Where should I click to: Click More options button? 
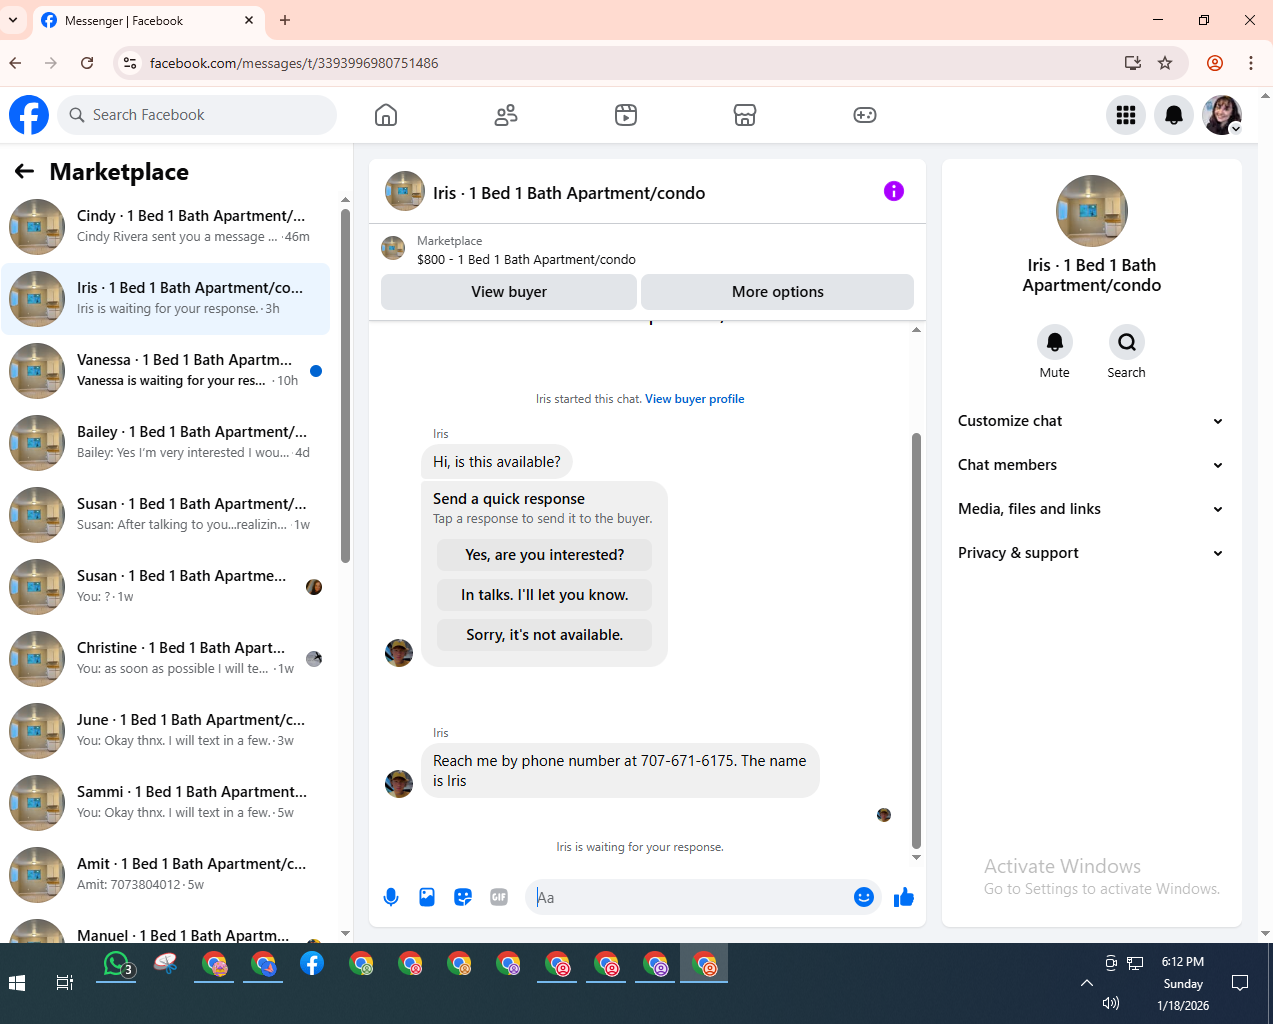pos(777,292)
